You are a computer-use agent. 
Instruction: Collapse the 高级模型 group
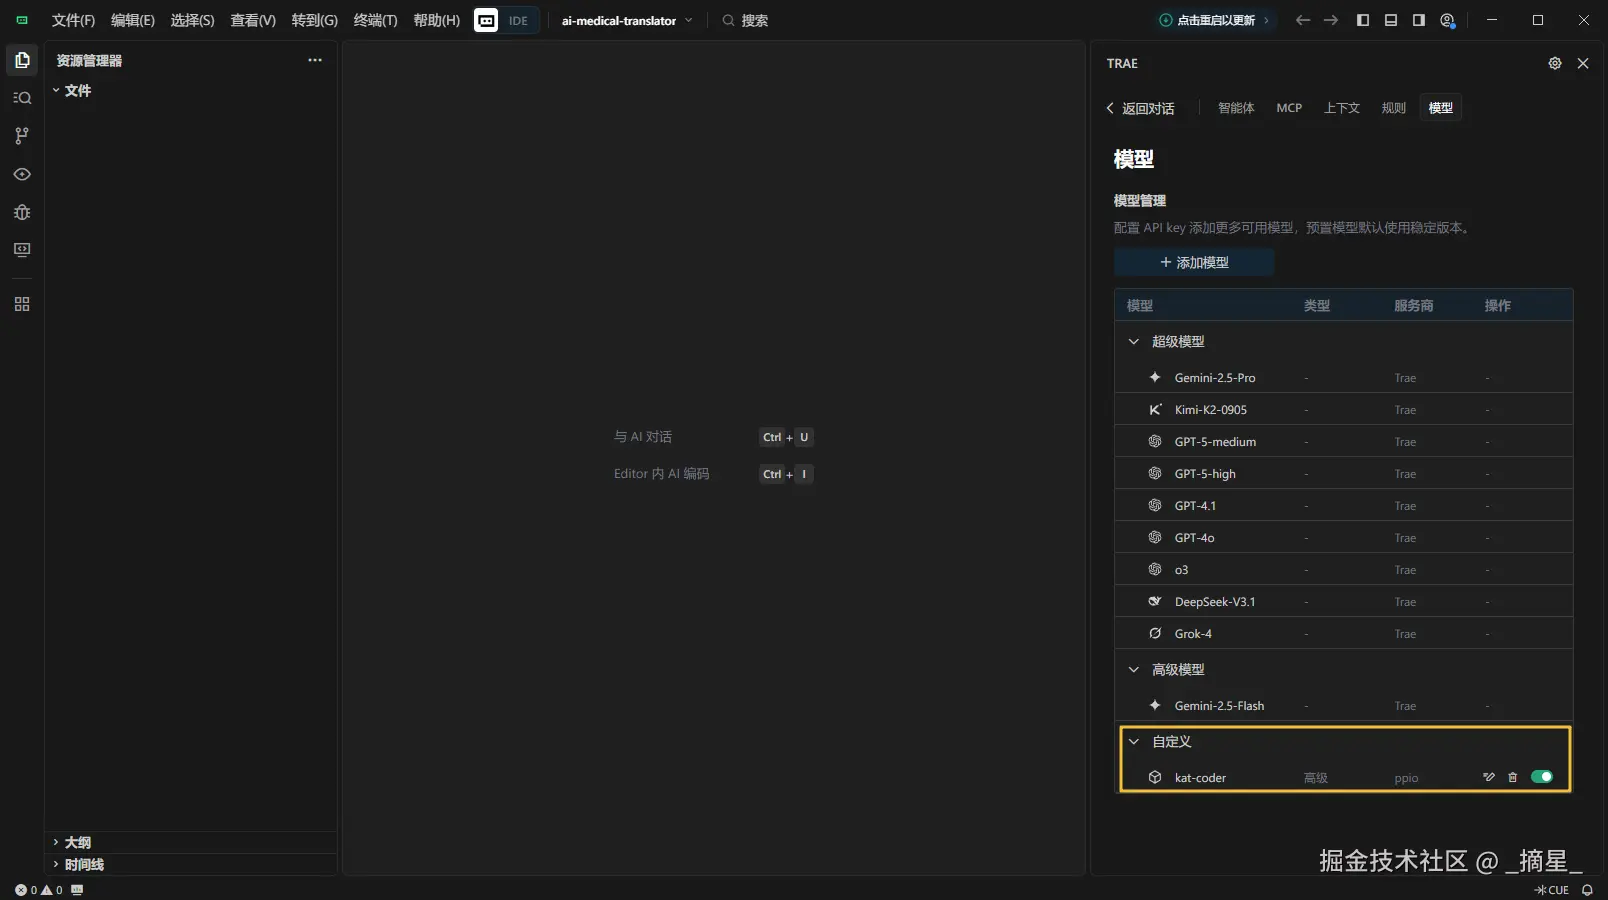tap(1134, 669)
